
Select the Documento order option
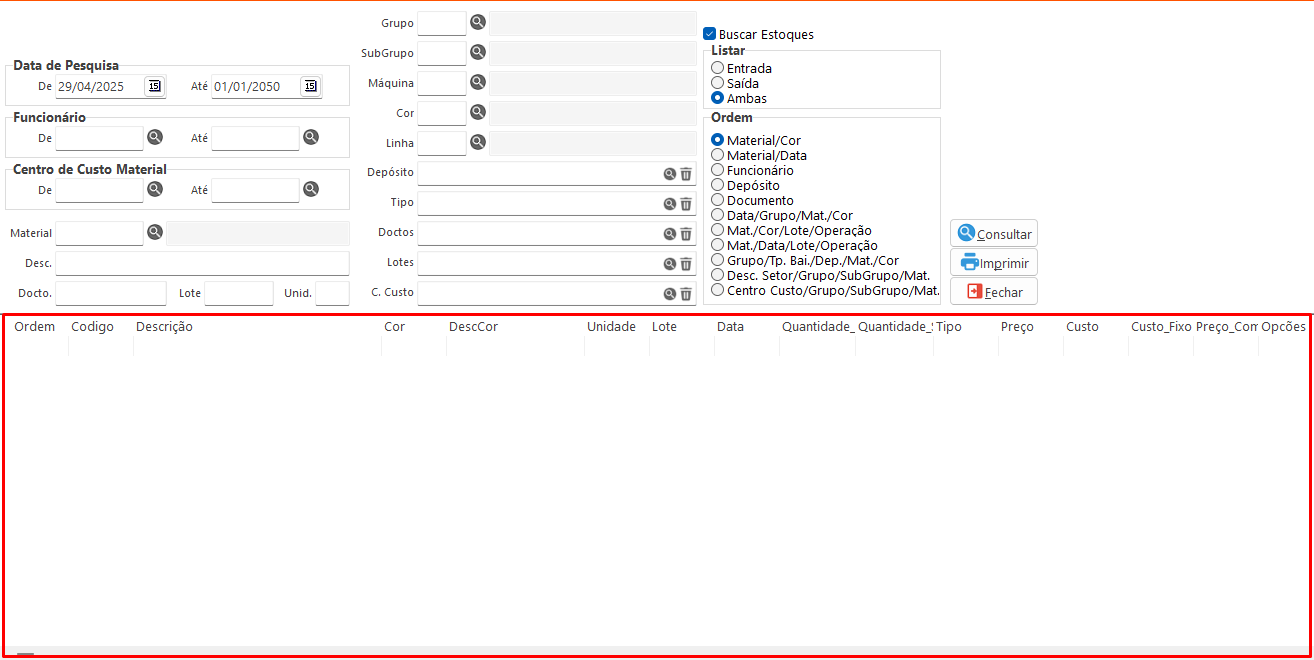pos(718,201)
